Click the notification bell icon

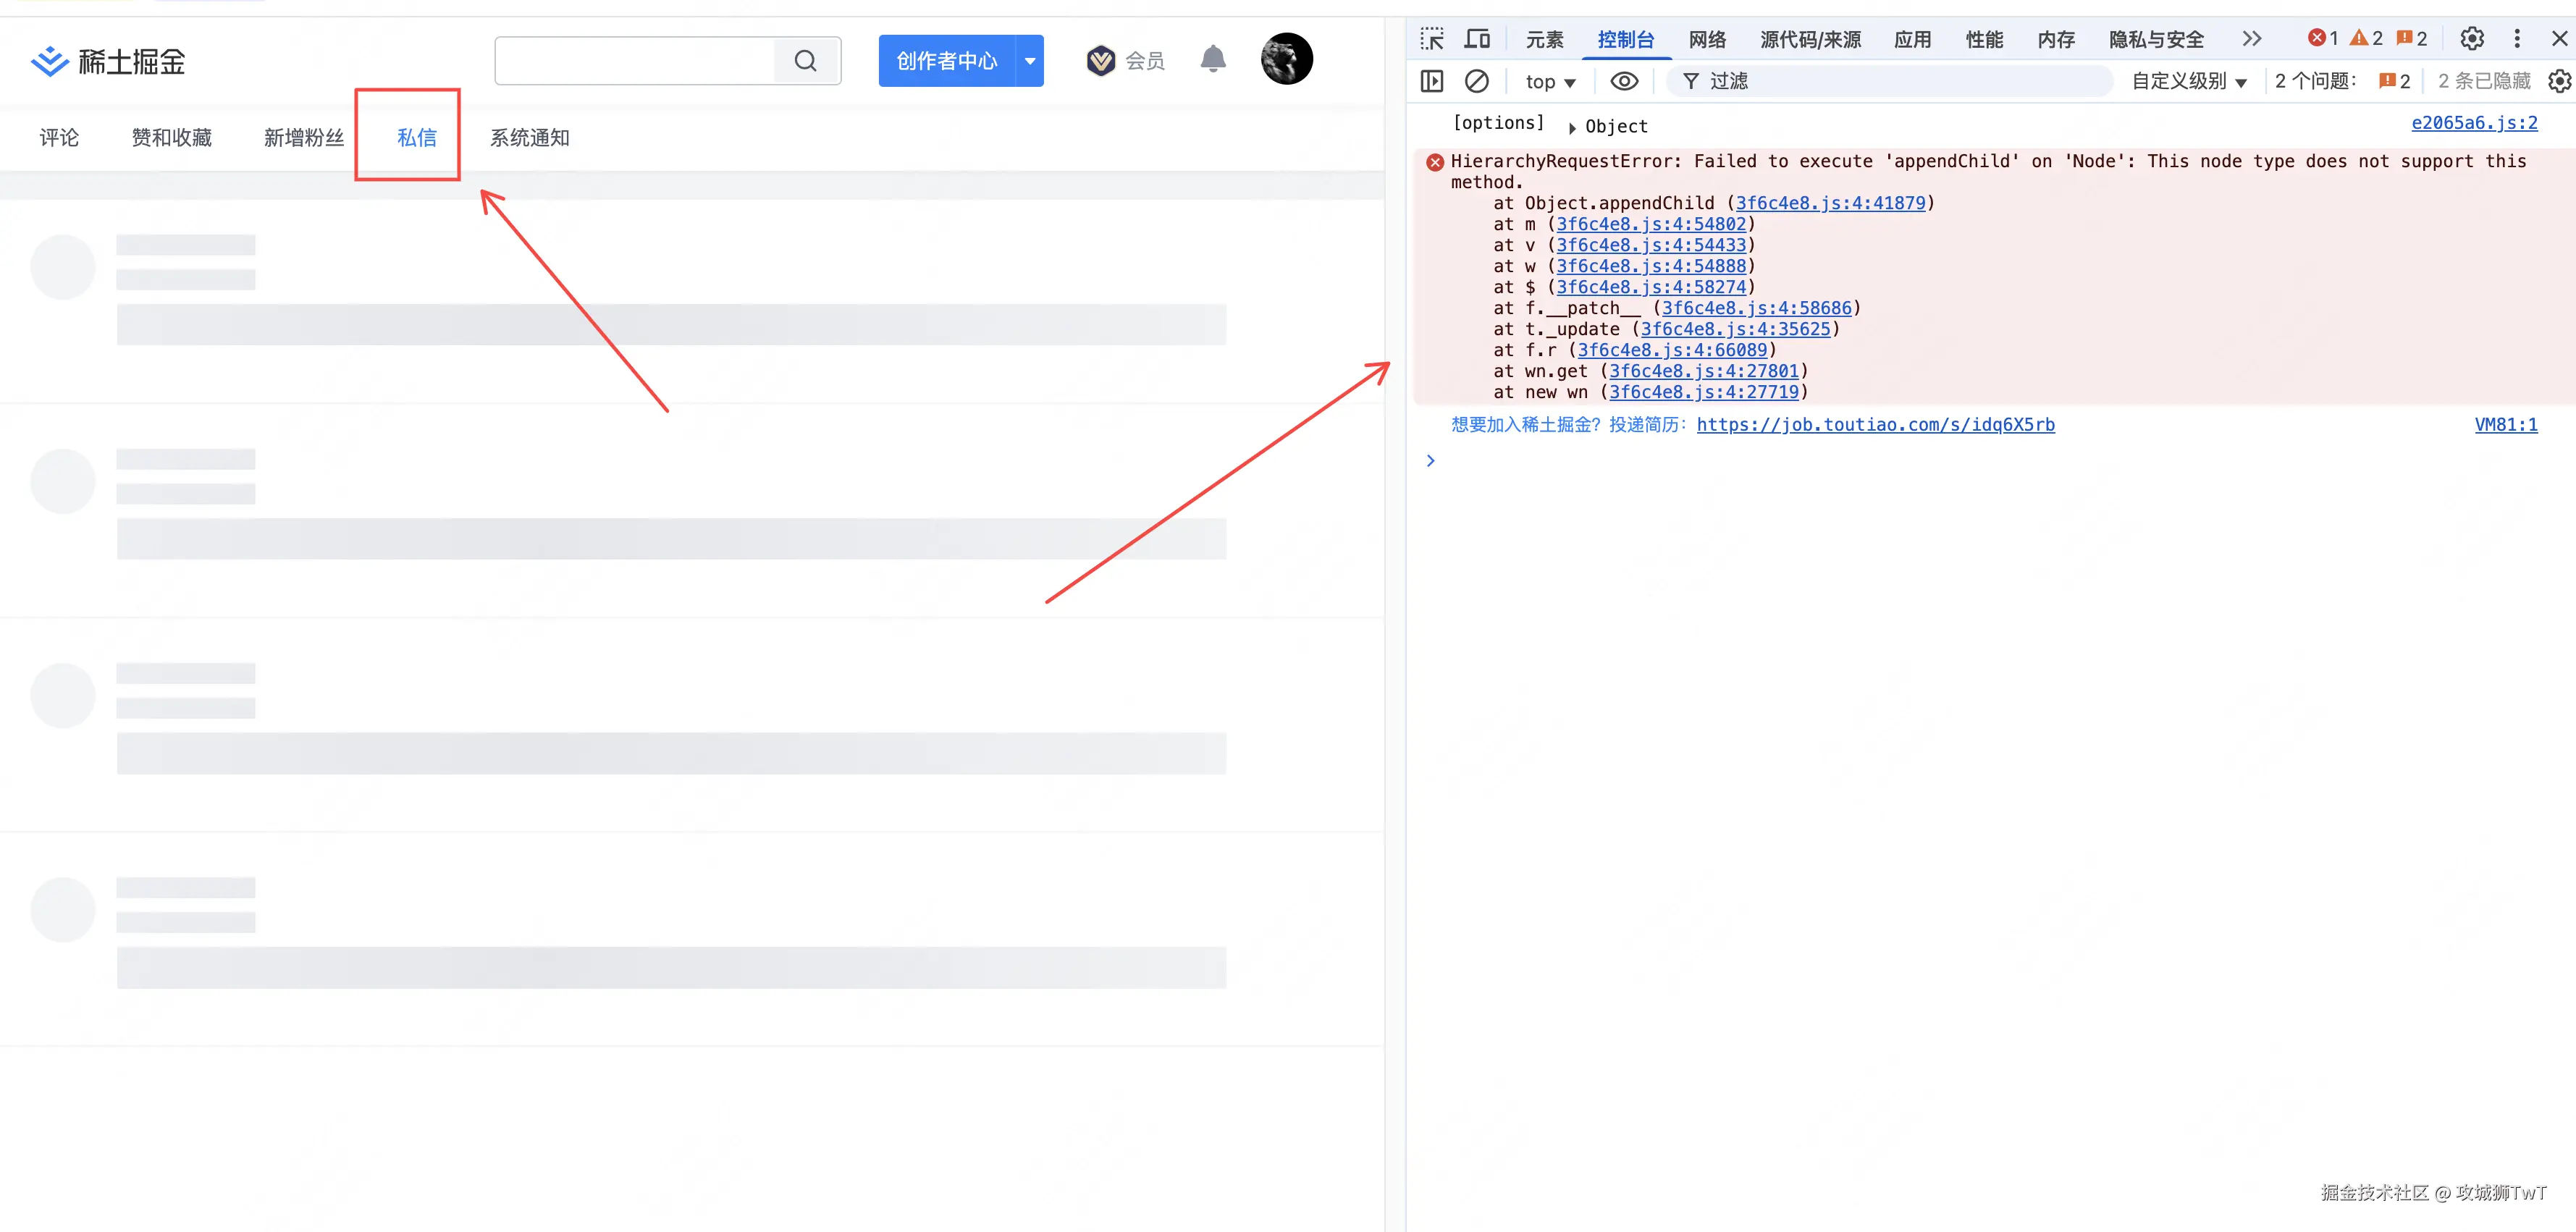click(x=1213, y=60)
